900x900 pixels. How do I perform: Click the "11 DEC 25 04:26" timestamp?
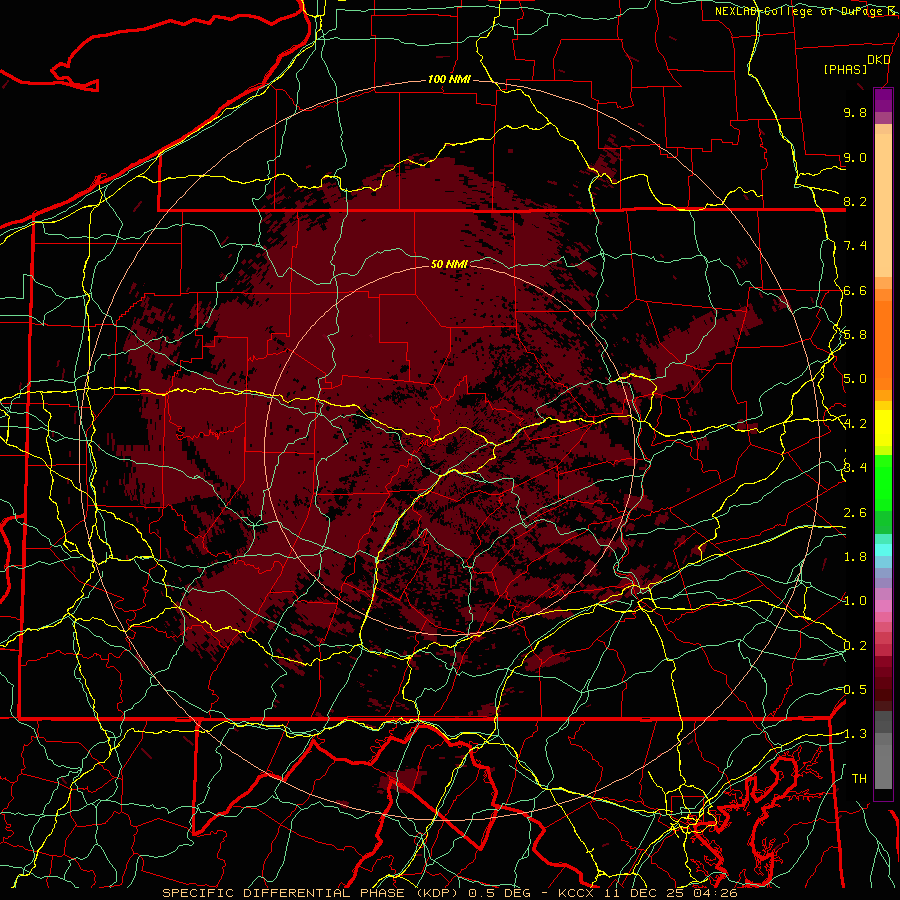670,893
